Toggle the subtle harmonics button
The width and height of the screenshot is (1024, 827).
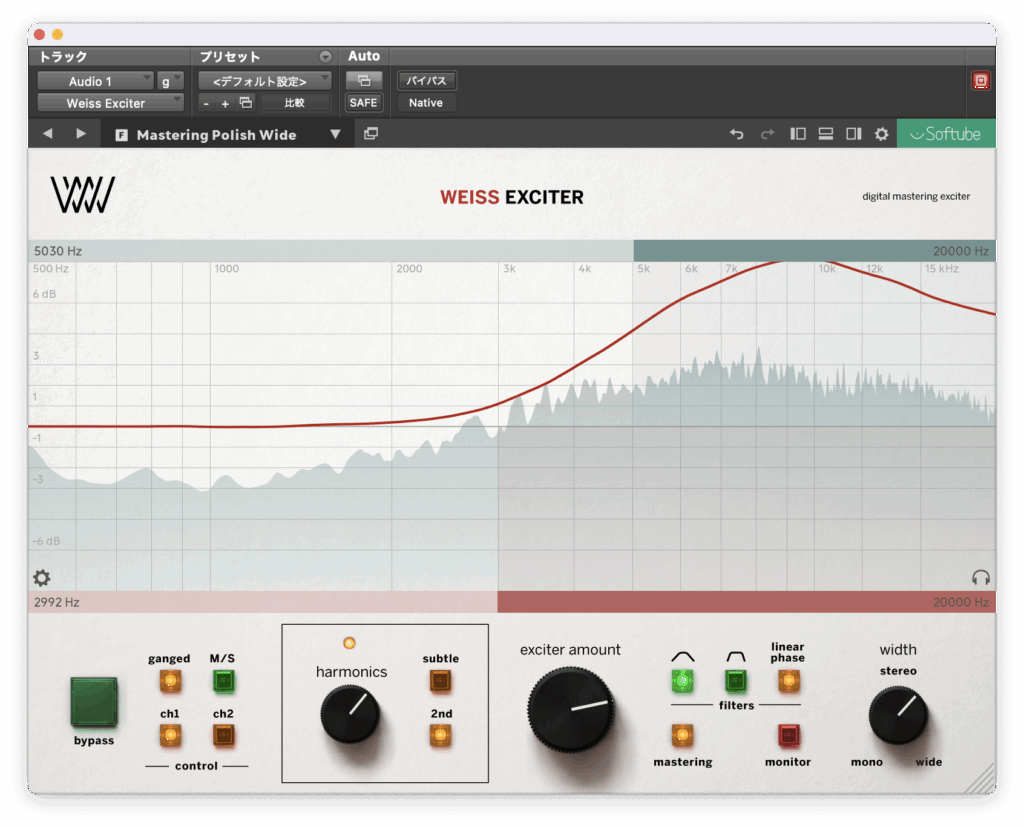pos(440,681)
